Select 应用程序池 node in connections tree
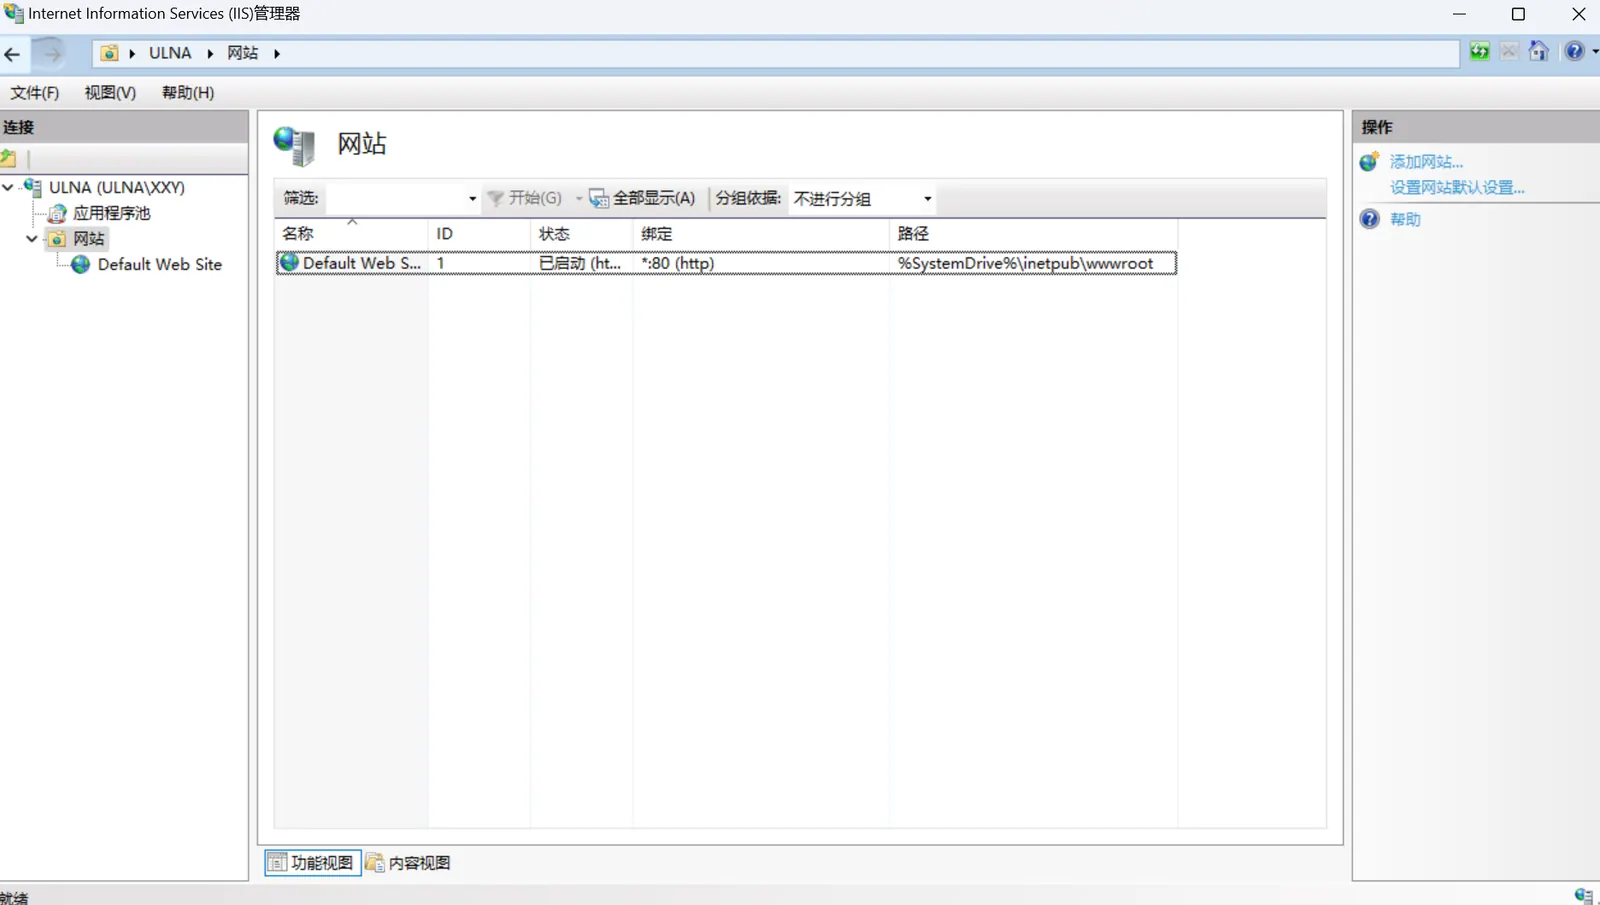 [111, 213]
